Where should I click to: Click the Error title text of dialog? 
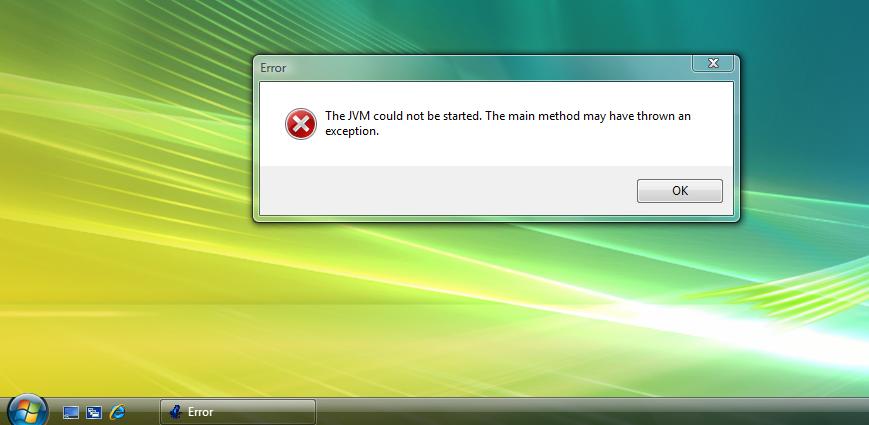(x=273, y=68)
